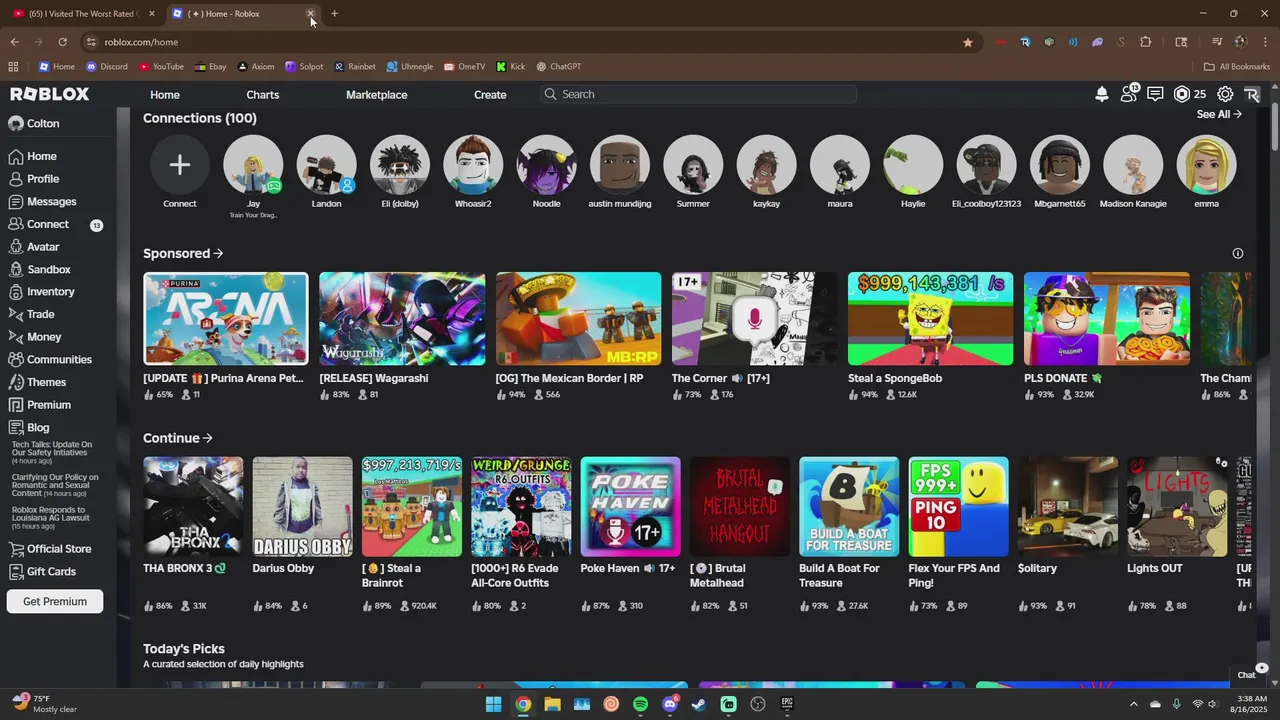Open Poke Haven 17+ game thumbnail
The height and width of the screenshot is (720, 1280).
[631, 507]
